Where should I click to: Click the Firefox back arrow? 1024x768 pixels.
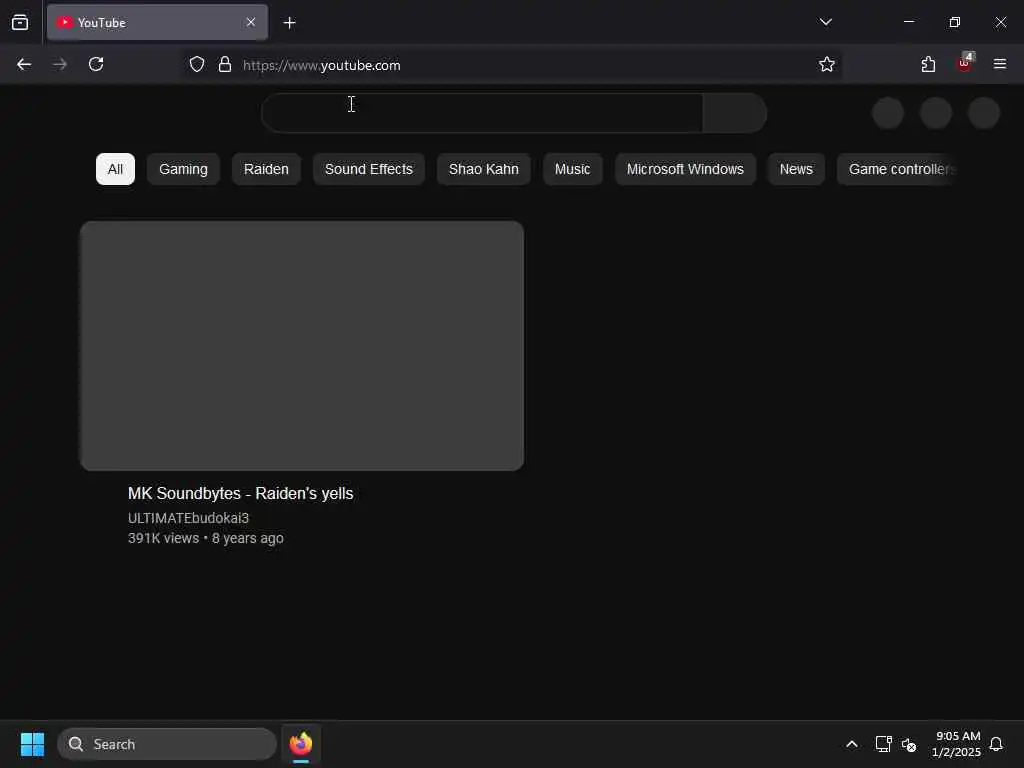coord(24,64)
